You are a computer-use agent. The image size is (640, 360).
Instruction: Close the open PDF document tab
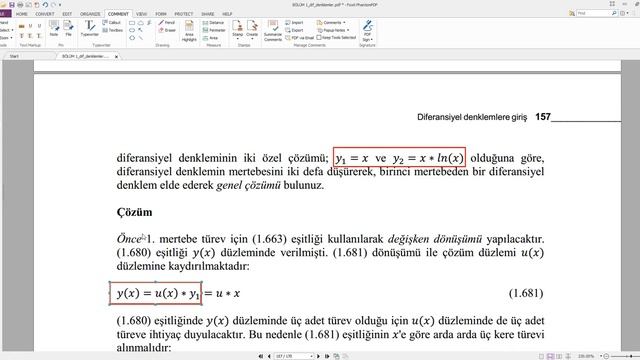pos(116,57)
